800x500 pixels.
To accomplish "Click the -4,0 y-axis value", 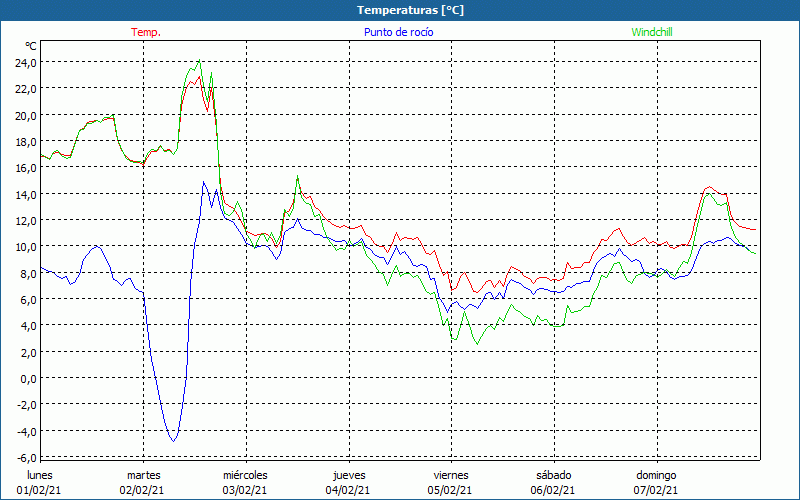I will 27,432.
